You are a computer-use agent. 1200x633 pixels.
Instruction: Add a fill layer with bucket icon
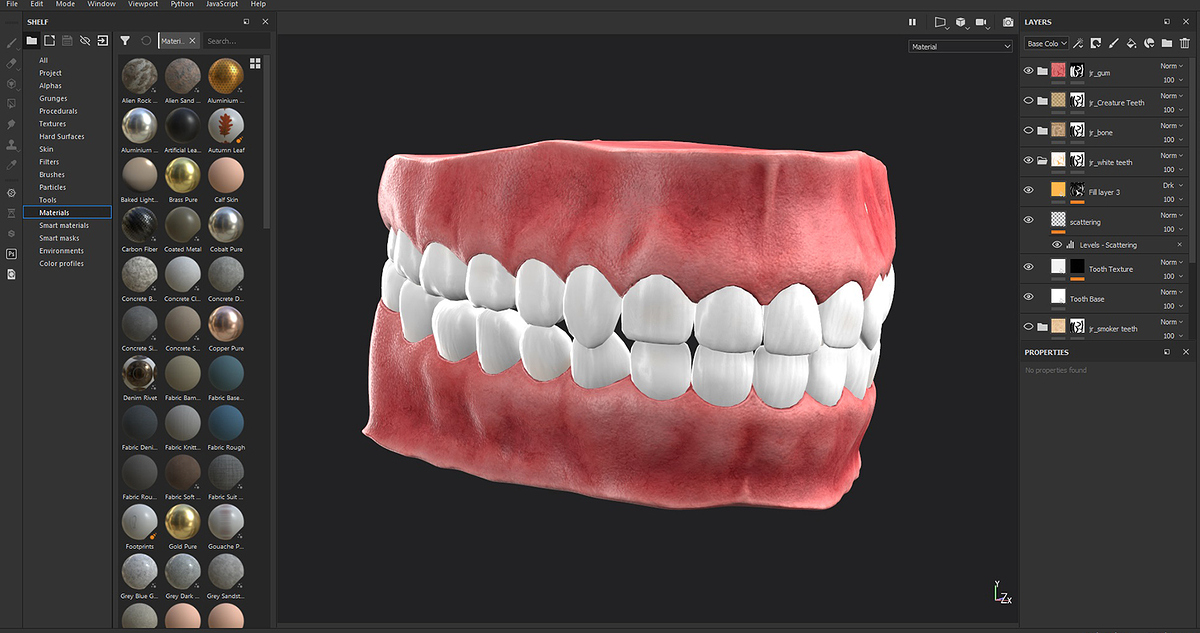1131,43
